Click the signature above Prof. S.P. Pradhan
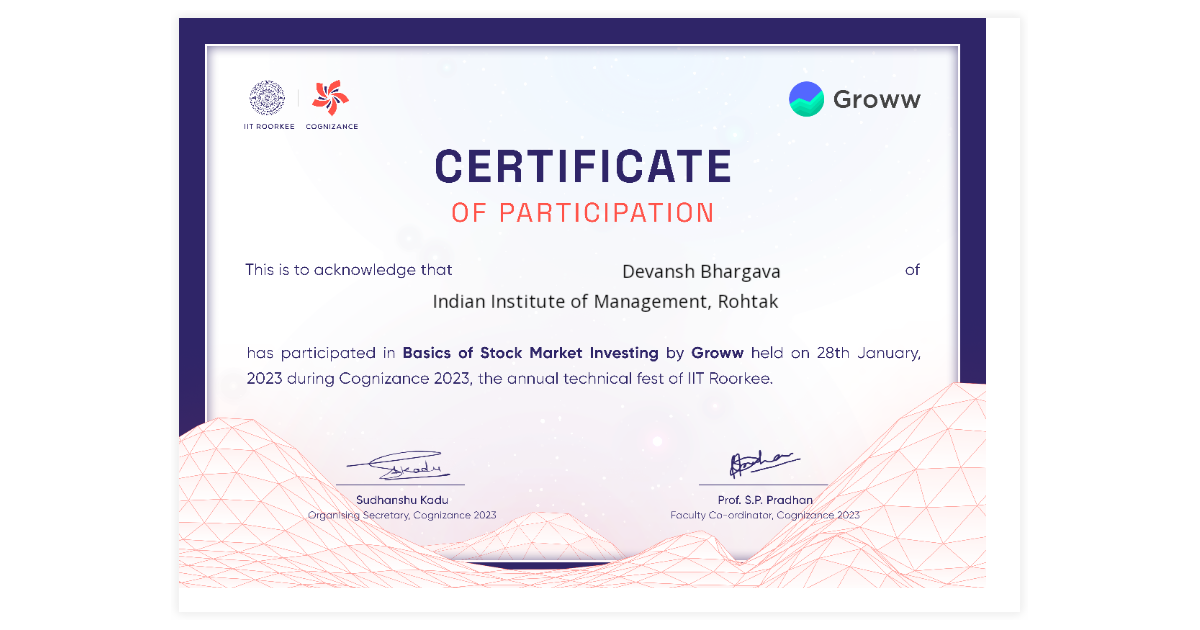The width and height of the screenshot is (1200, 630). pyautogui.click(x=763, y=463)
